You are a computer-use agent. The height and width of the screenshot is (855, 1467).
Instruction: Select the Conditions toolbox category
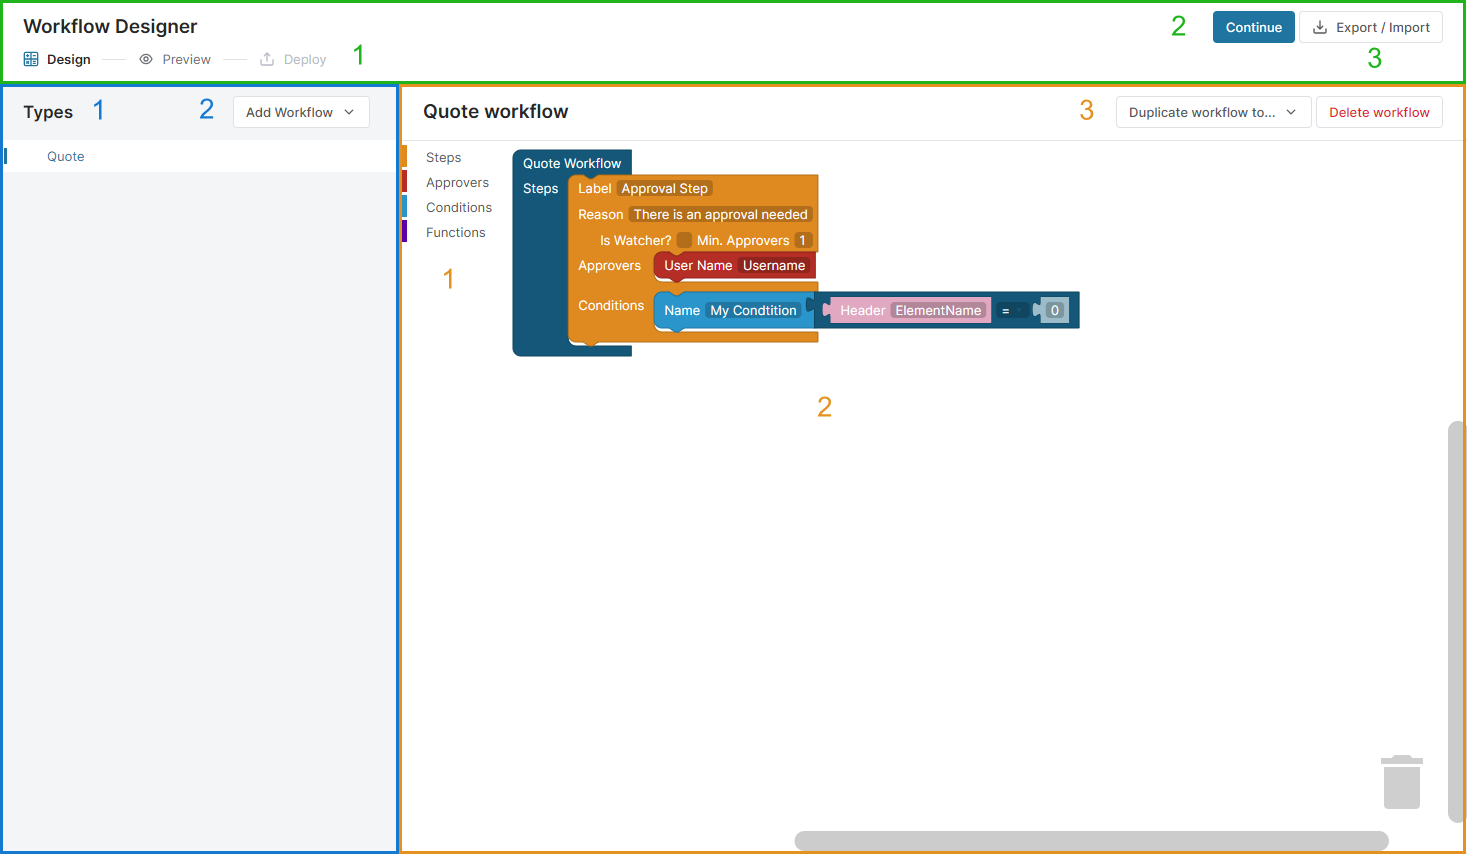click(458, 207)
